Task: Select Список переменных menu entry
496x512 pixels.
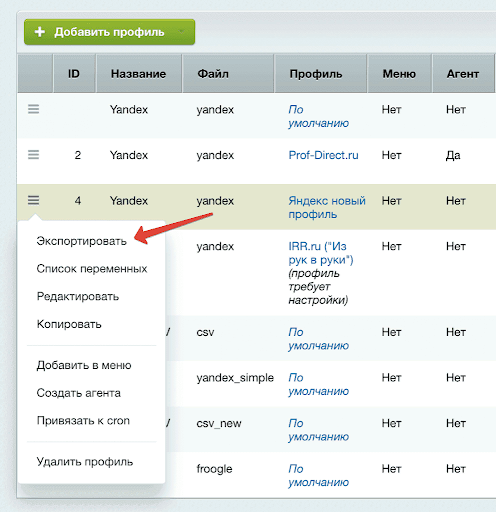Action: coord(92,269)
